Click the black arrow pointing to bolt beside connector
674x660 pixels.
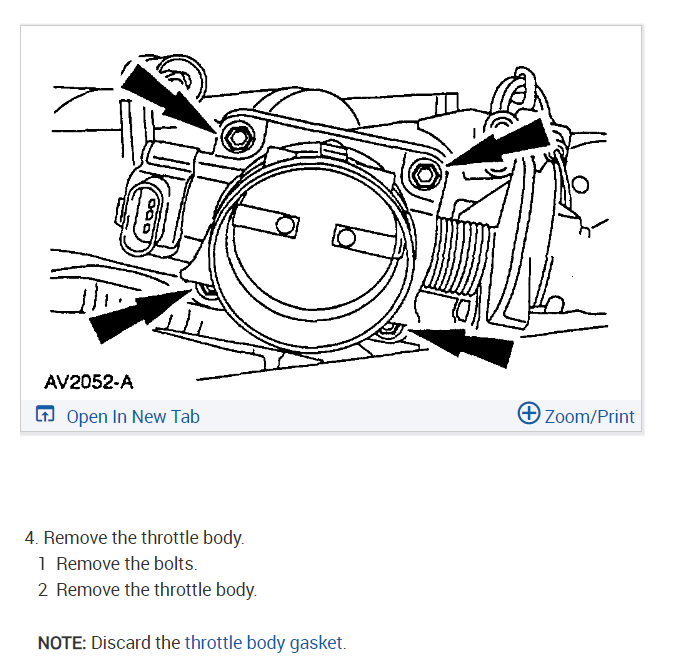point(169,98)
